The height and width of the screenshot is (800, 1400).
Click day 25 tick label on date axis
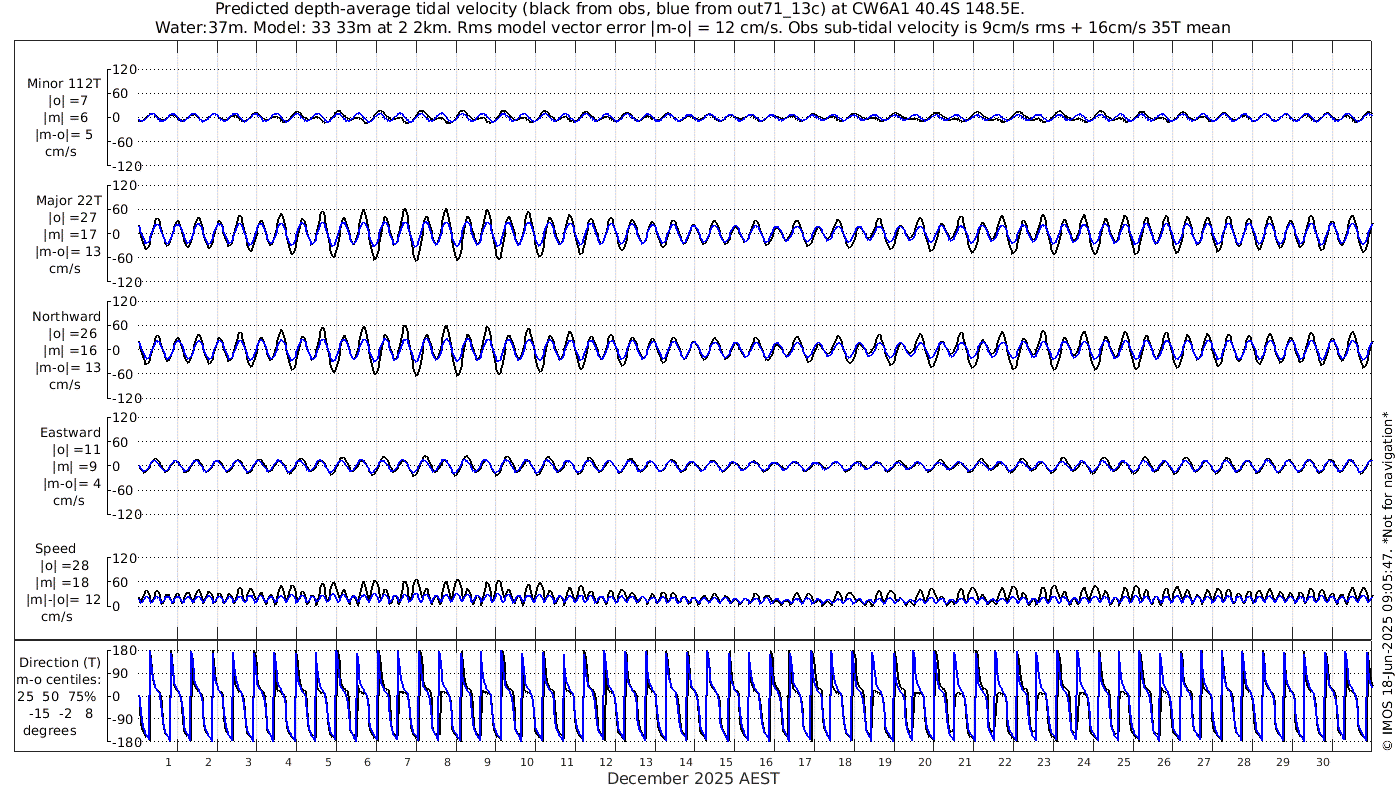1123,761
